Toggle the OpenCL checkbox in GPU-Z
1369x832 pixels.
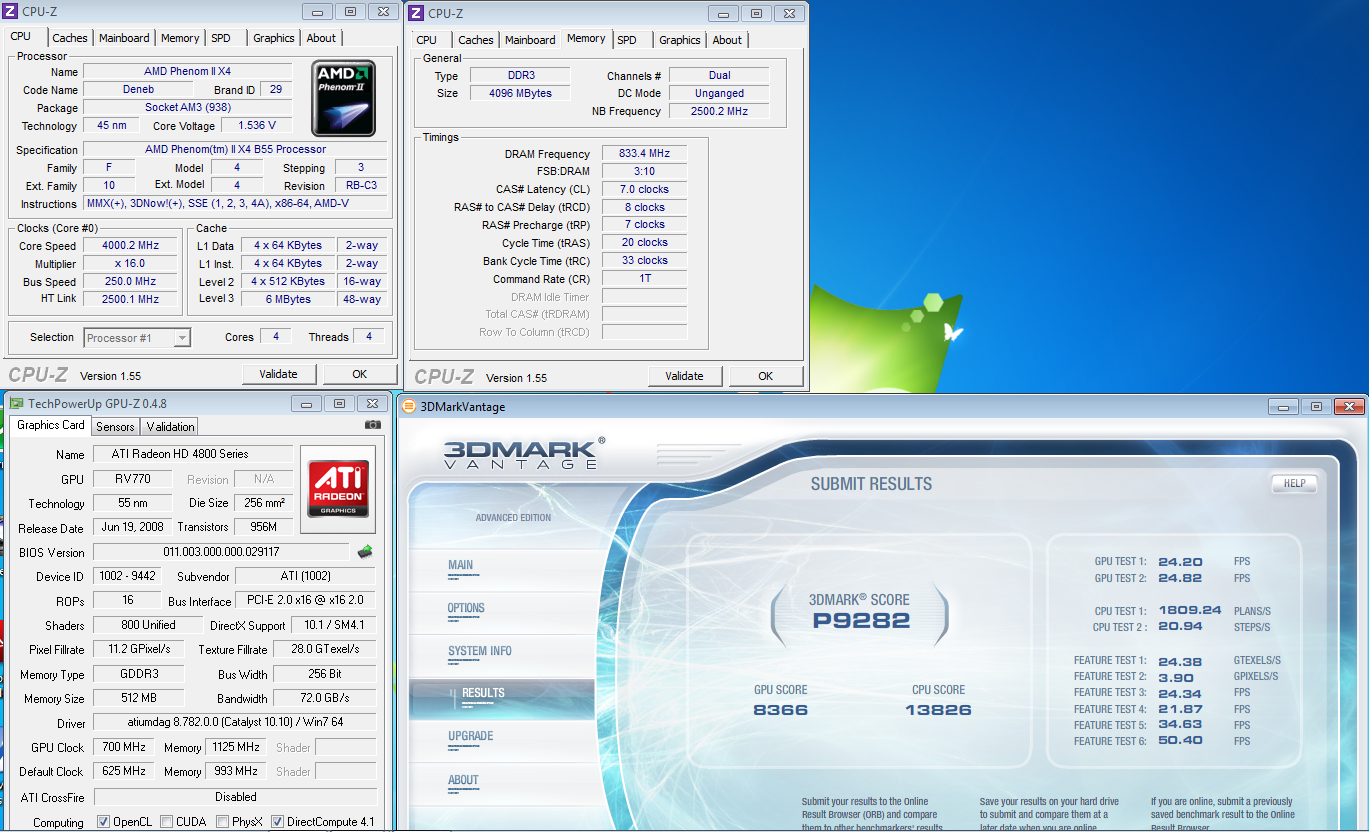coord(103,822)
